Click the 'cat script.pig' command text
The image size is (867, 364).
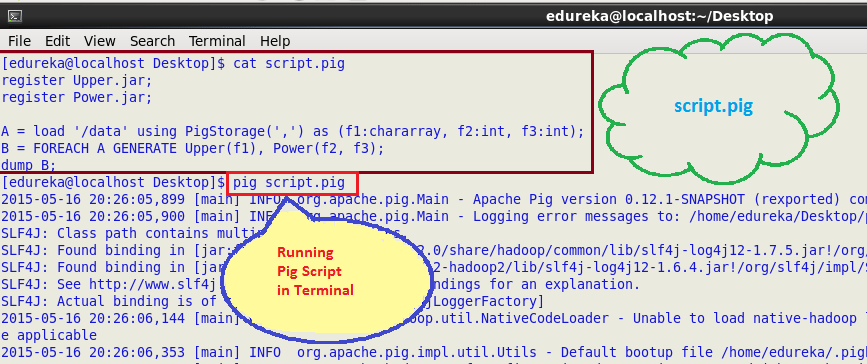coord(289,64)
